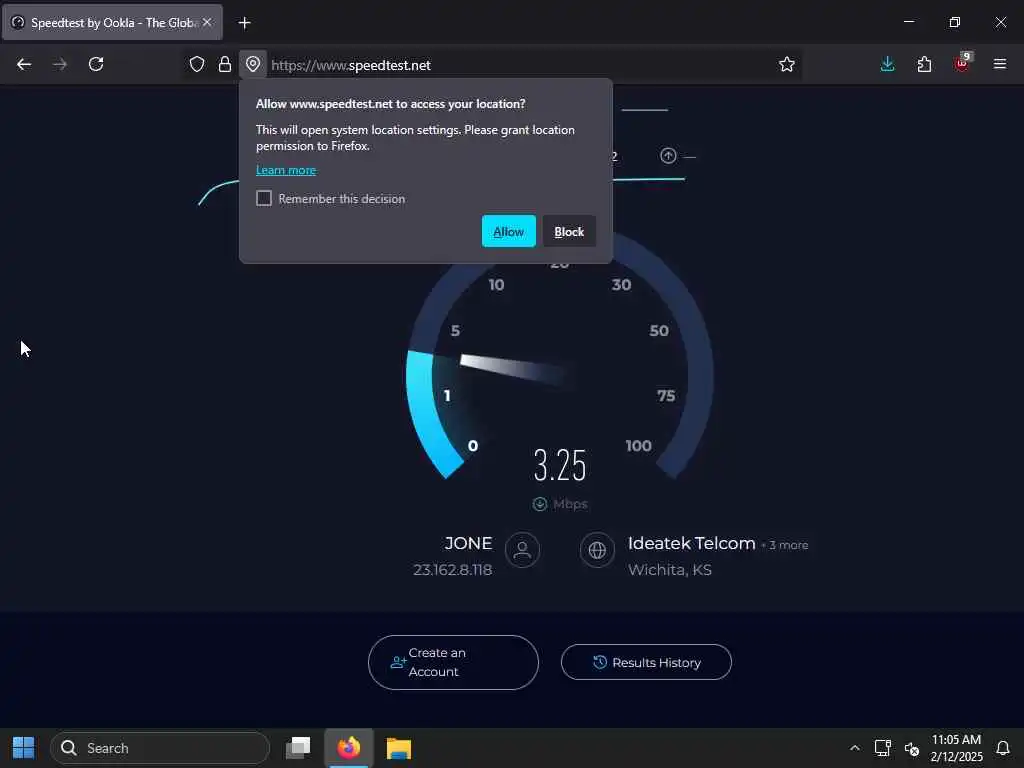This screenshot has width=1024, height=768.
Task: Open the Firefox hamburger menu
Action: (999, 64)
